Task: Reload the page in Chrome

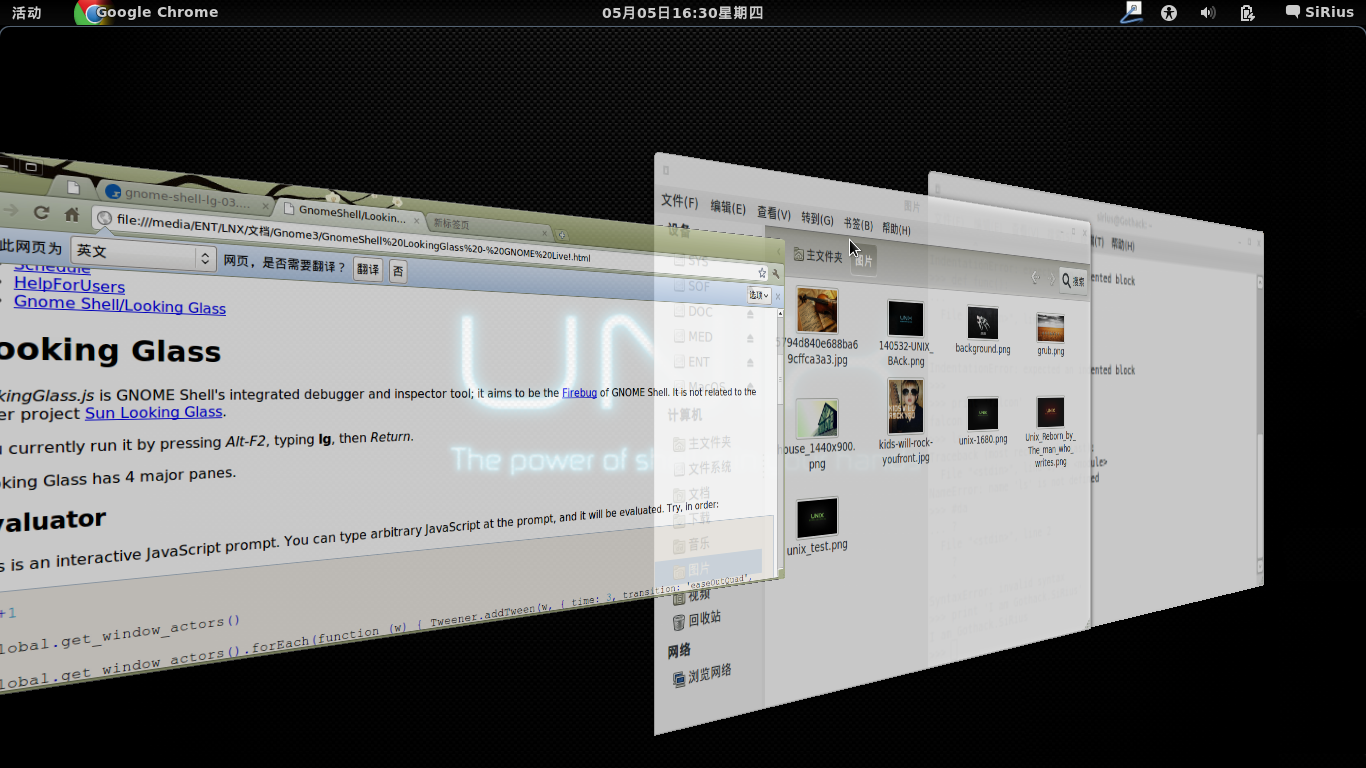Action: point(41,213)
